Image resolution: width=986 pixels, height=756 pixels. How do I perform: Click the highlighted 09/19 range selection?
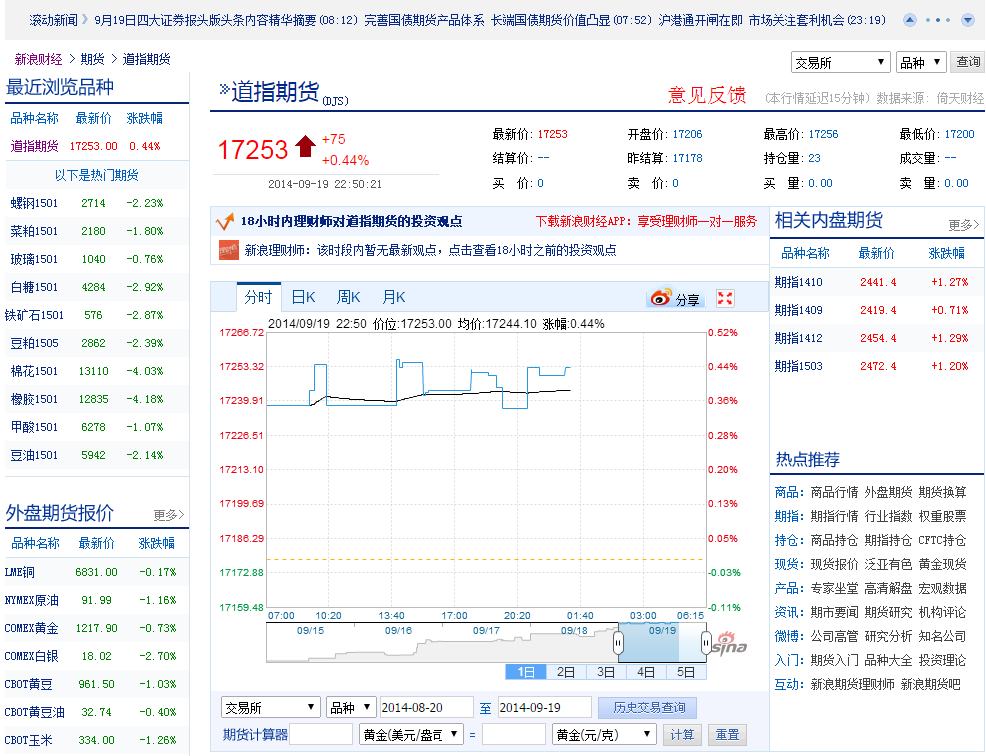[662, 642]
